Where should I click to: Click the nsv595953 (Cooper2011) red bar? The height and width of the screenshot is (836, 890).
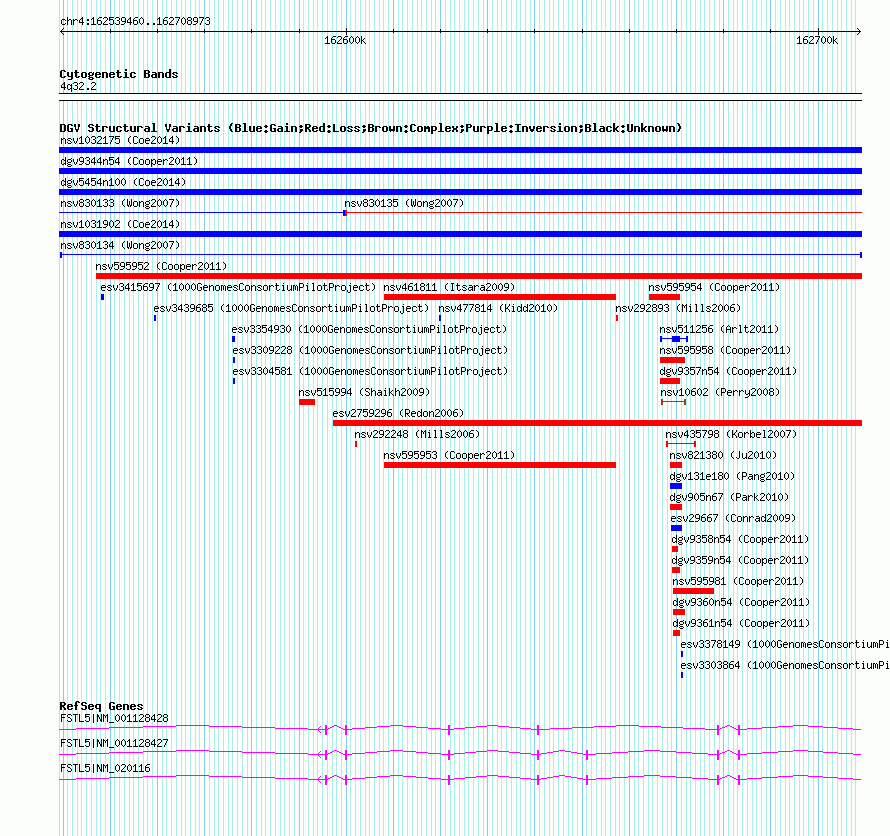point(499,465)
